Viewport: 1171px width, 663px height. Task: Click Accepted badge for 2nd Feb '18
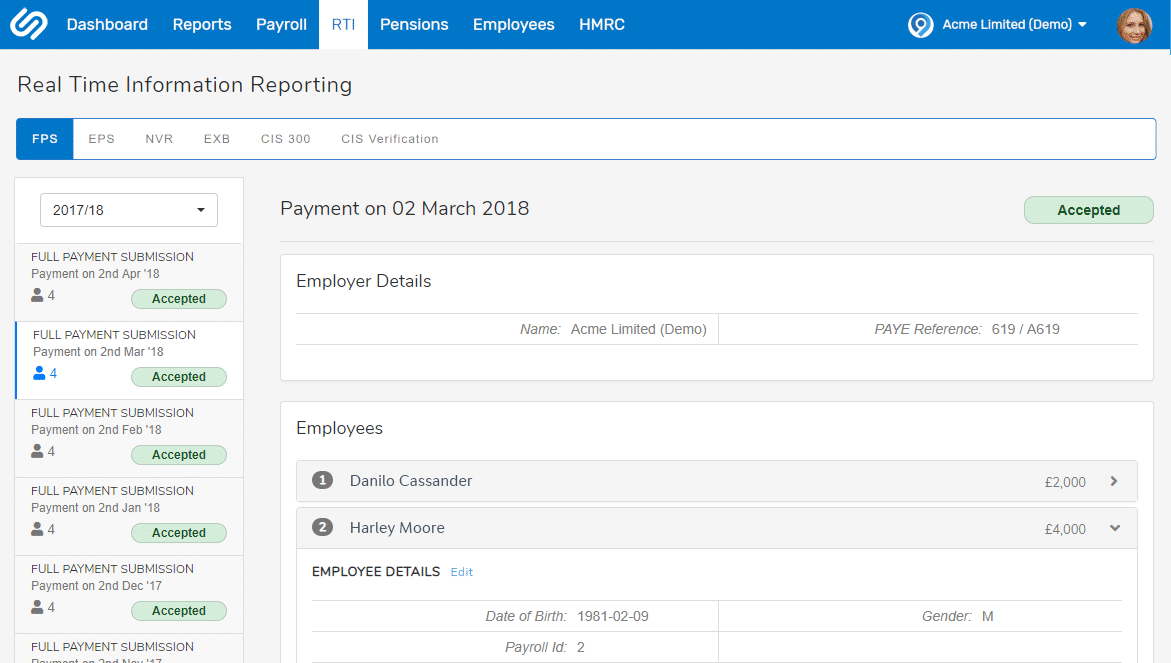tap(178, 455)
